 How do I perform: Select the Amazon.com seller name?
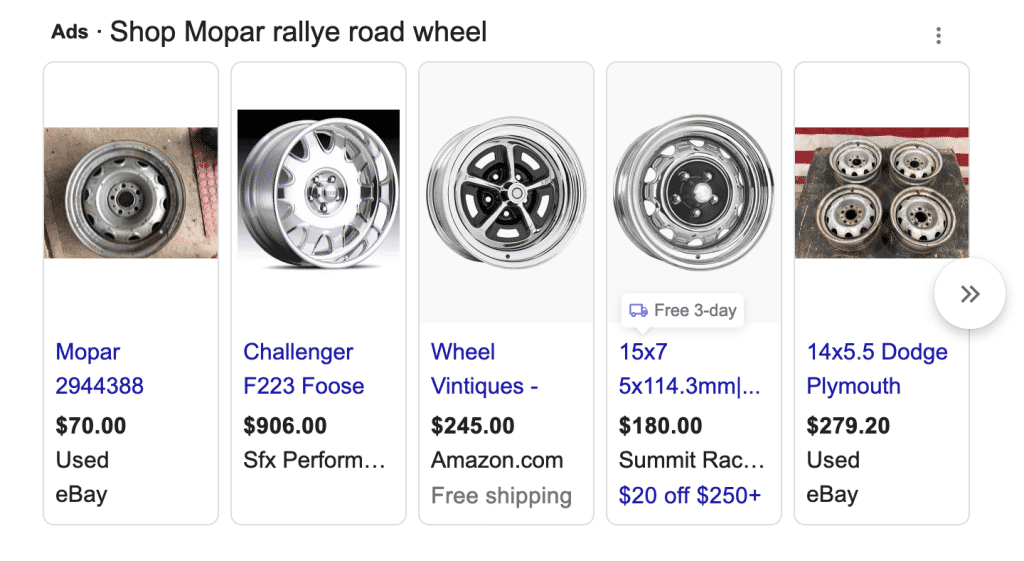click(497, 460)
